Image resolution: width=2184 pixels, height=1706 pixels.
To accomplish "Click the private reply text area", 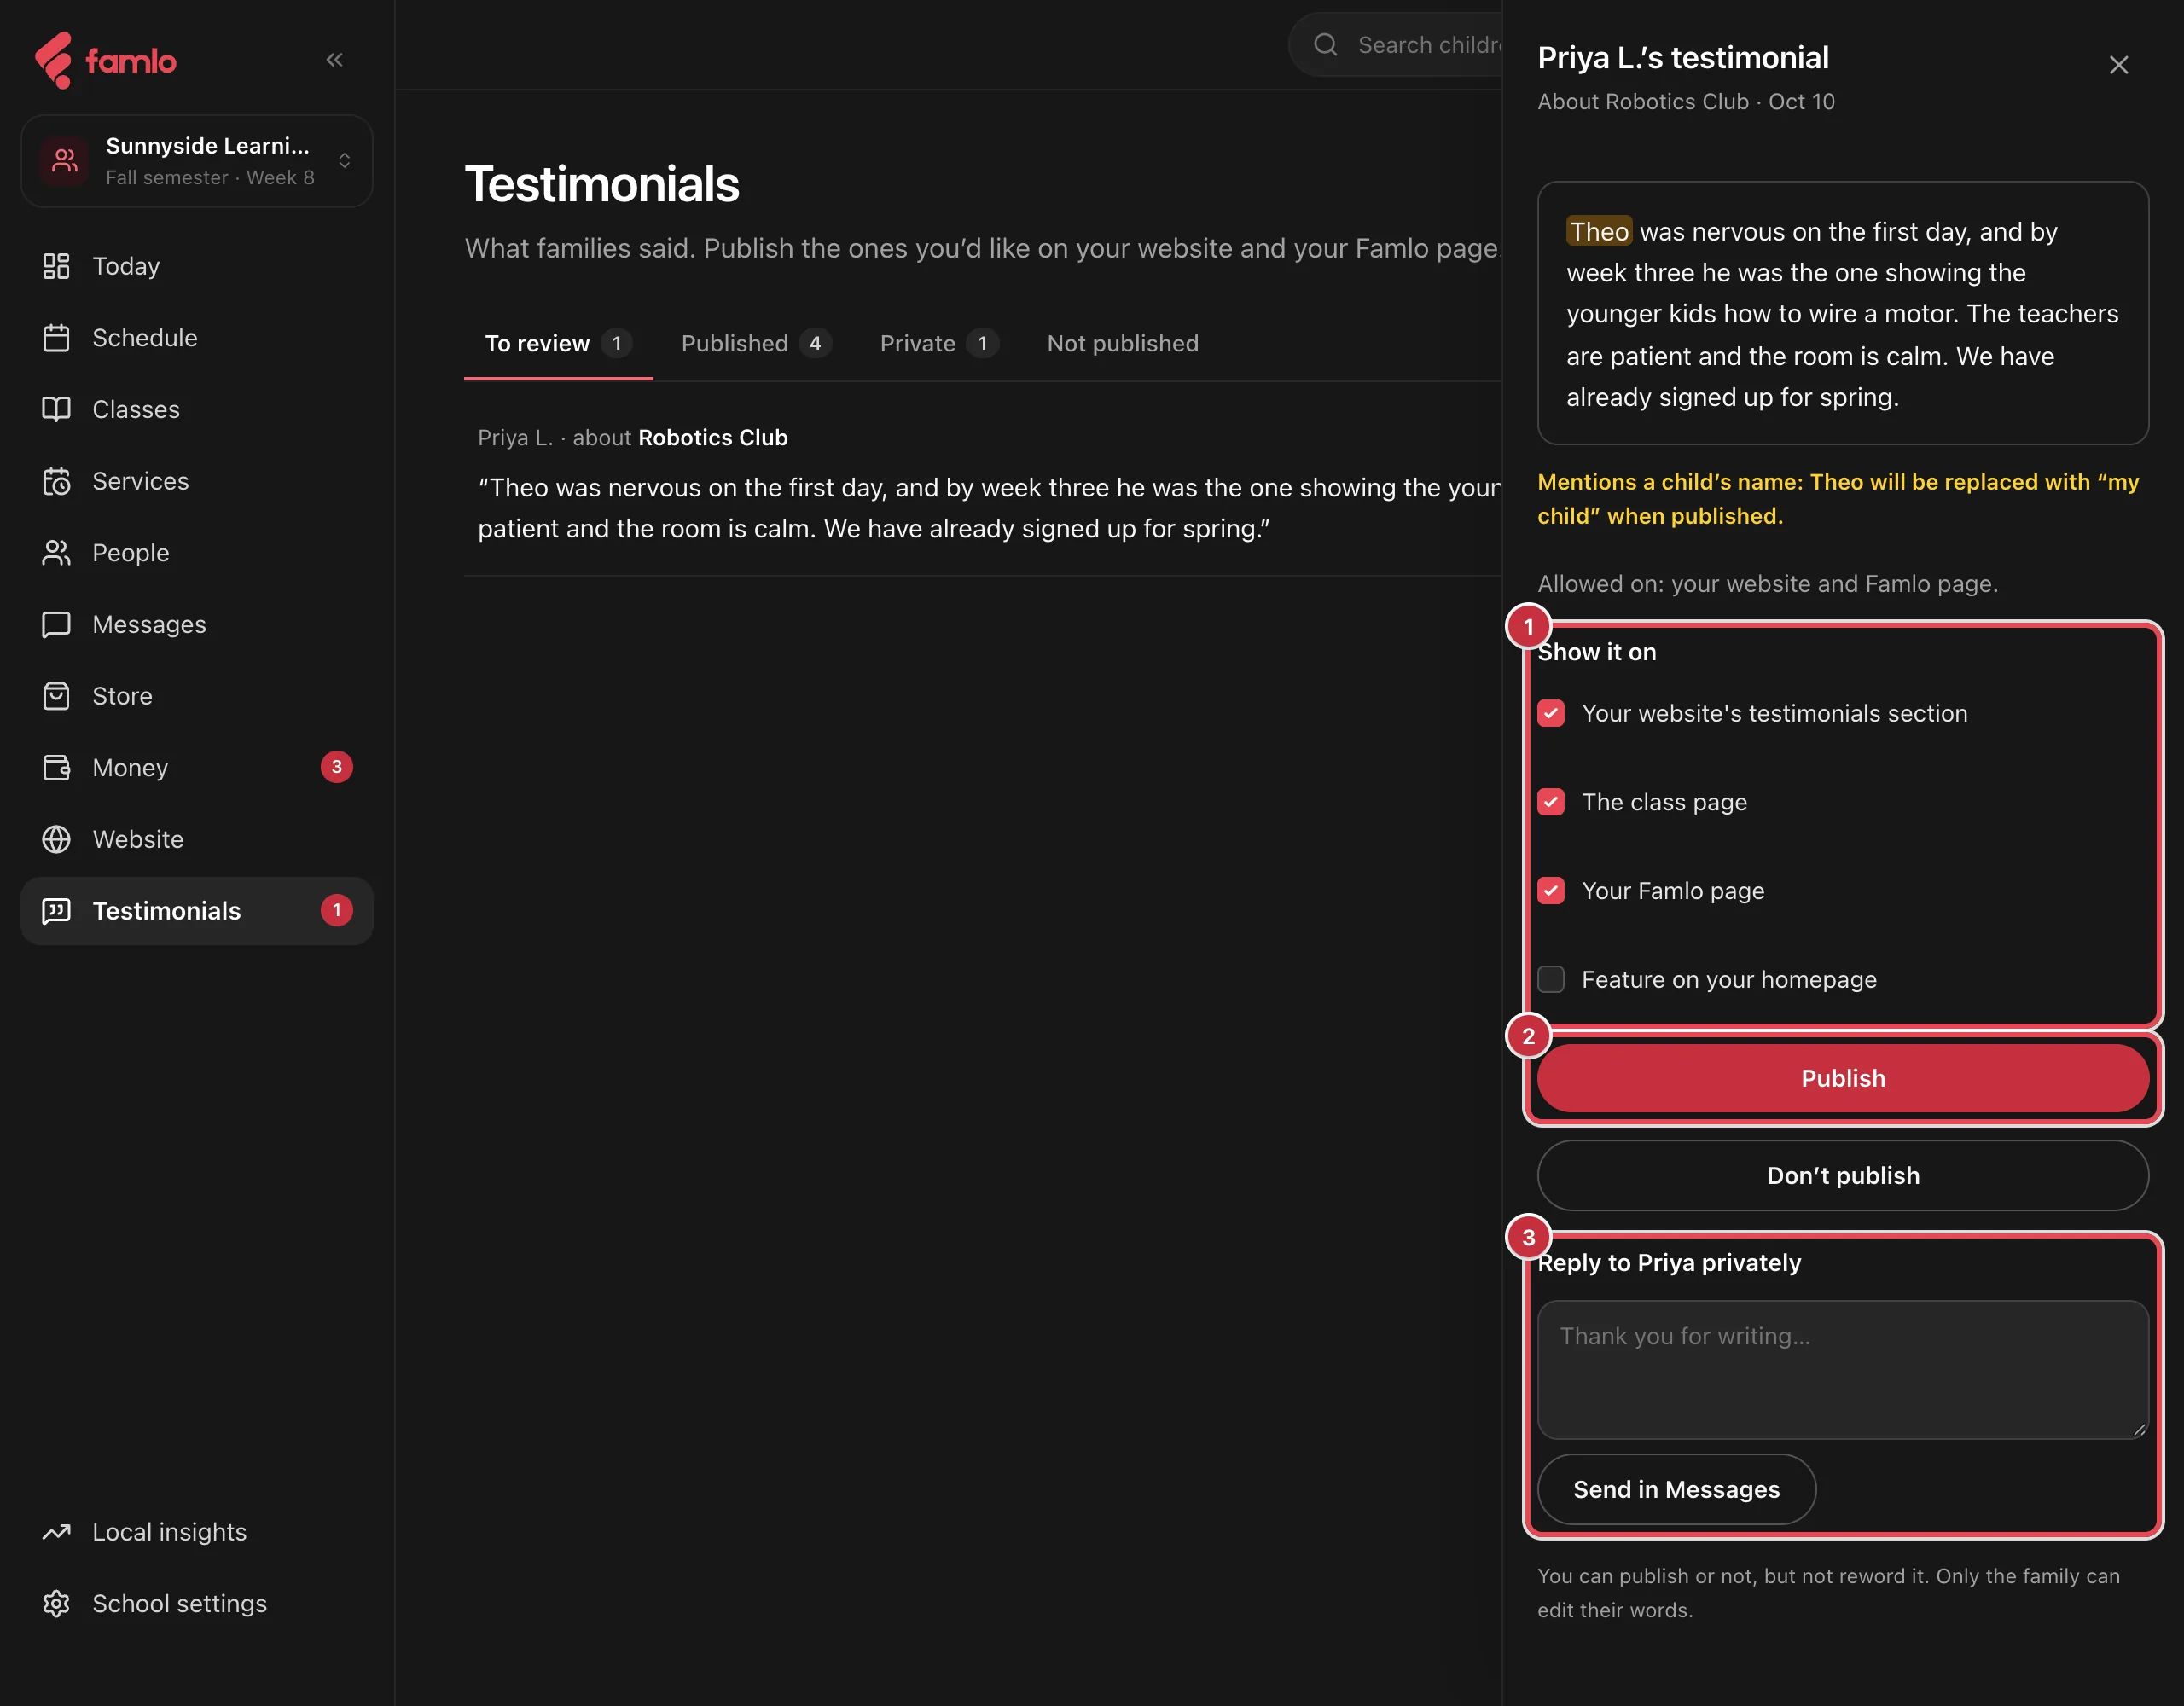I will [x=1842, y=1369].
